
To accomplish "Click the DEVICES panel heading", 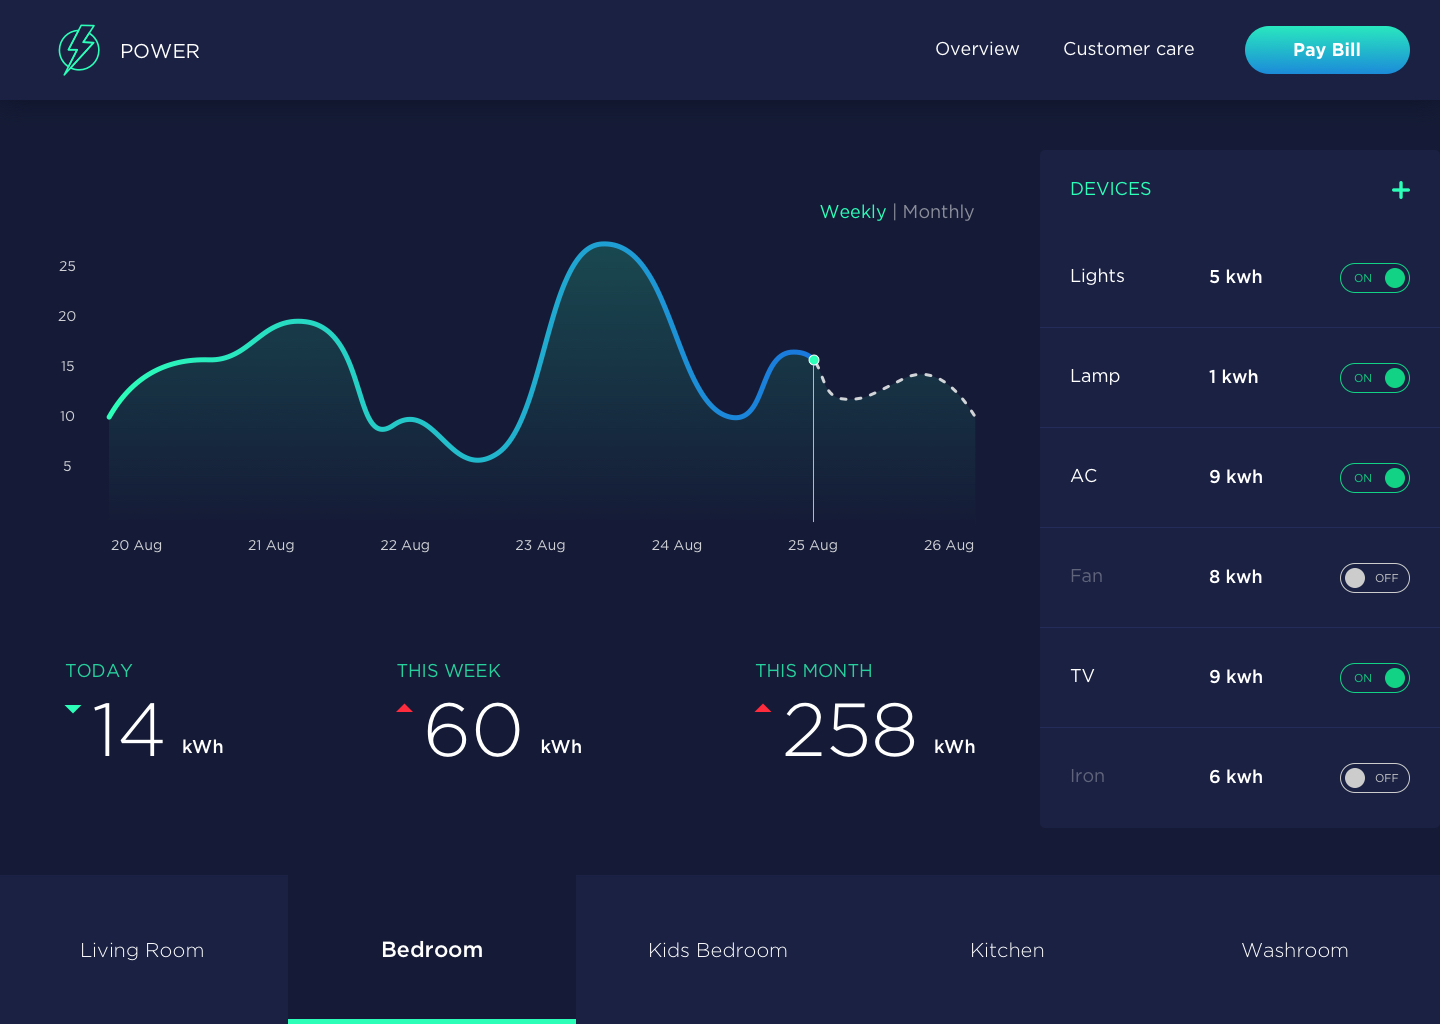I will (1110, 189).
